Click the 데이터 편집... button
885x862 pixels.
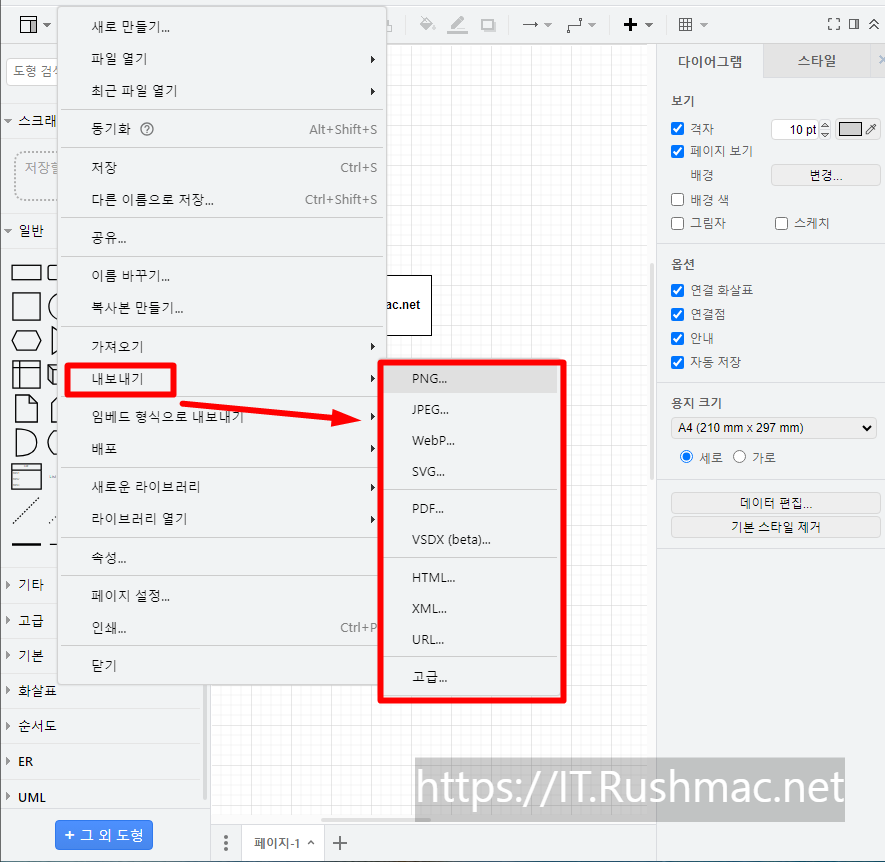[776, 503]
